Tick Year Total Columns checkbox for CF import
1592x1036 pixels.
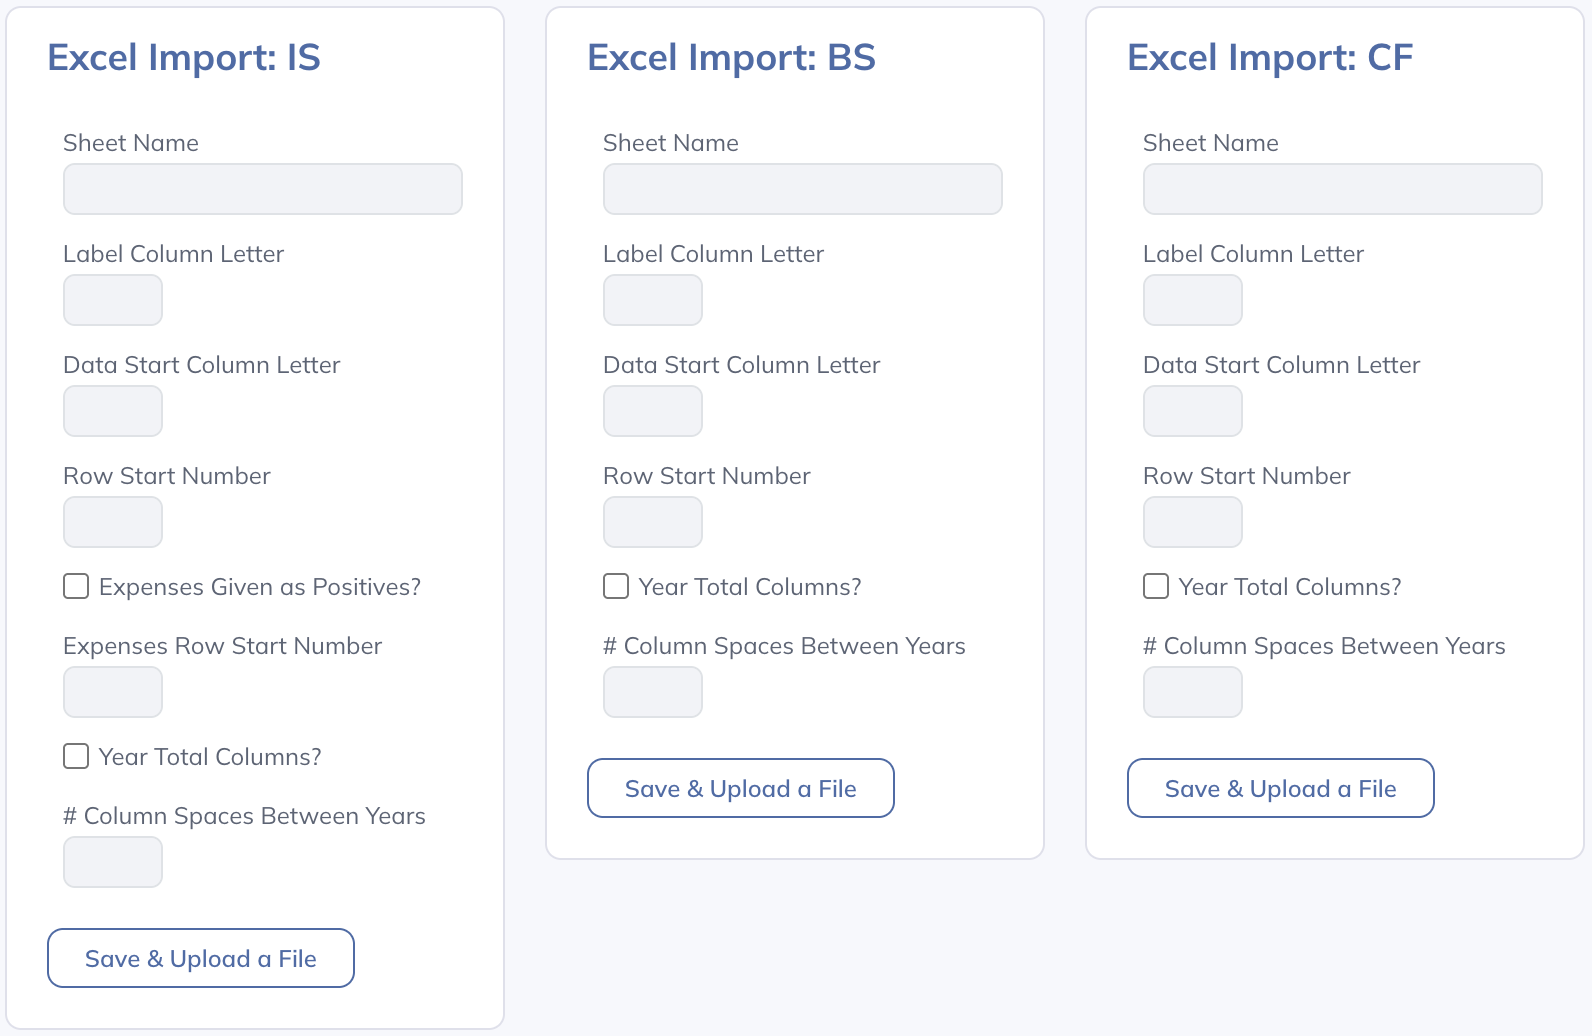pyautogui.click(x=1156, y=586)
